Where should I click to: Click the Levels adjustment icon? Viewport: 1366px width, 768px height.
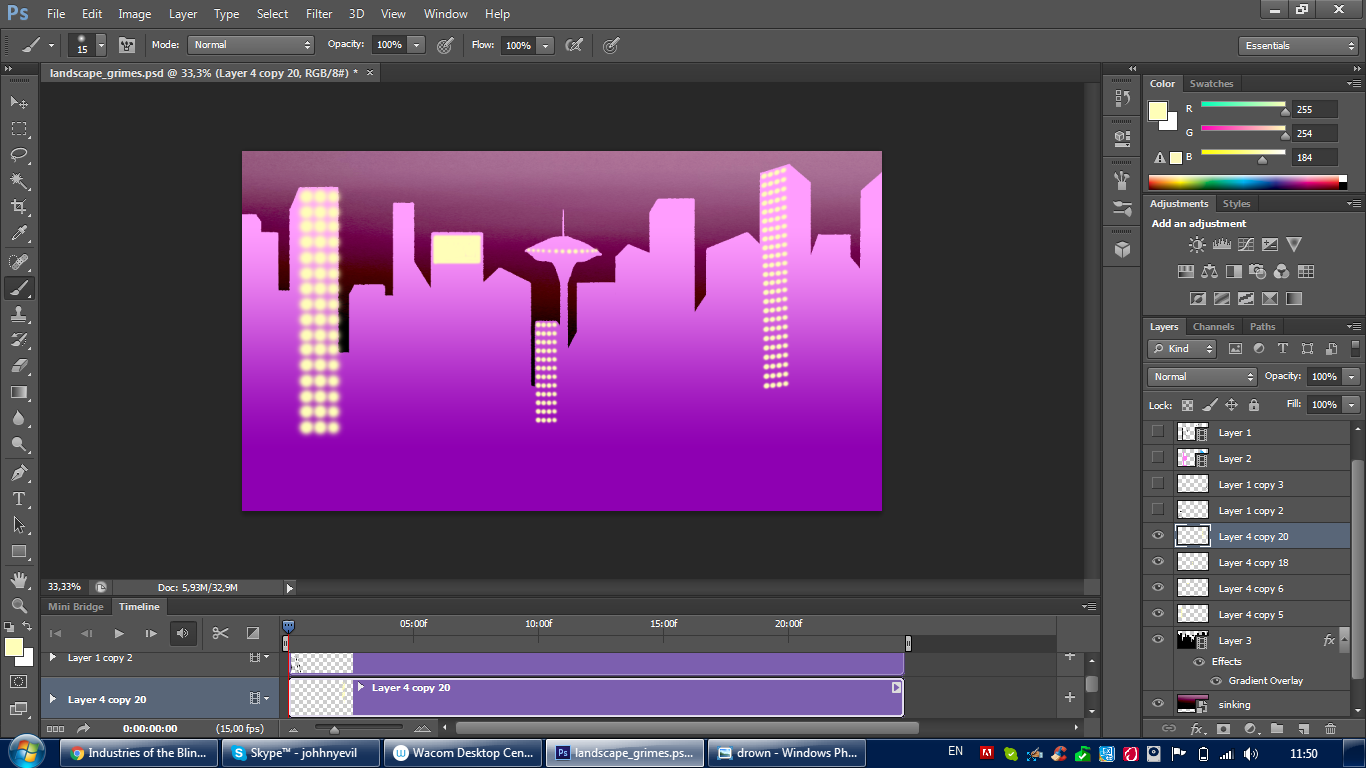point(1221,244)
